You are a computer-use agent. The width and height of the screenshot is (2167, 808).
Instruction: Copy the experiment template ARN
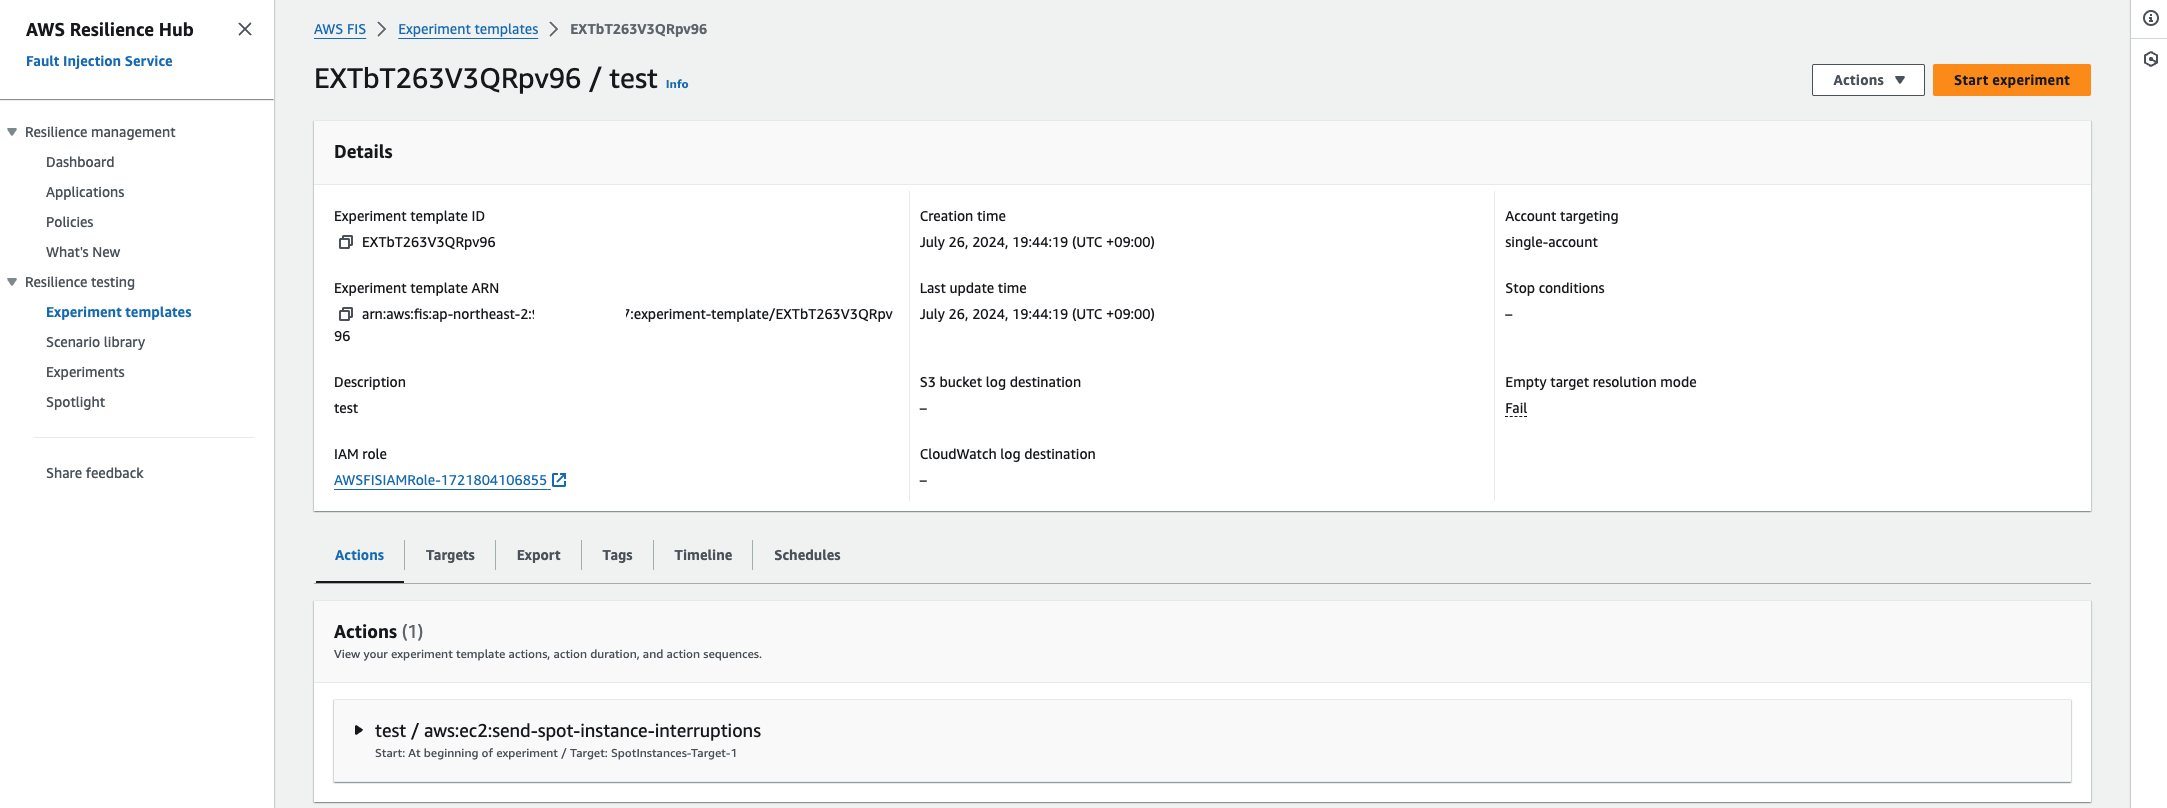[x=346, y=314]
